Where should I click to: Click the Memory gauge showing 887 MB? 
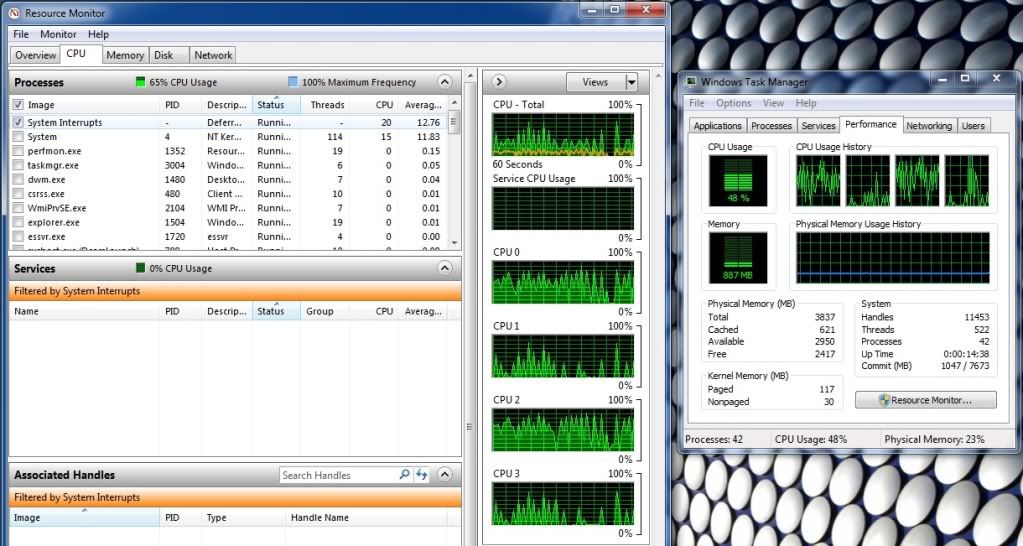(x=737, y=256)
